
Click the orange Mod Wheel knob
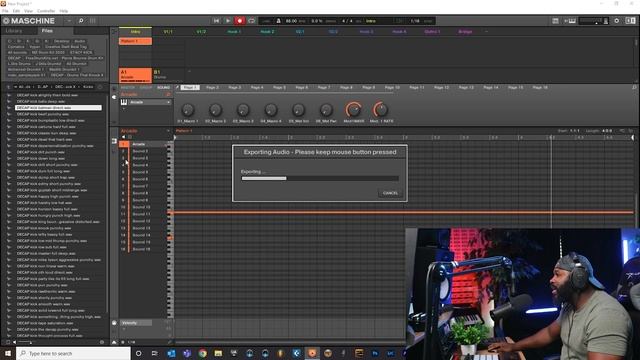tap(353, 110)
